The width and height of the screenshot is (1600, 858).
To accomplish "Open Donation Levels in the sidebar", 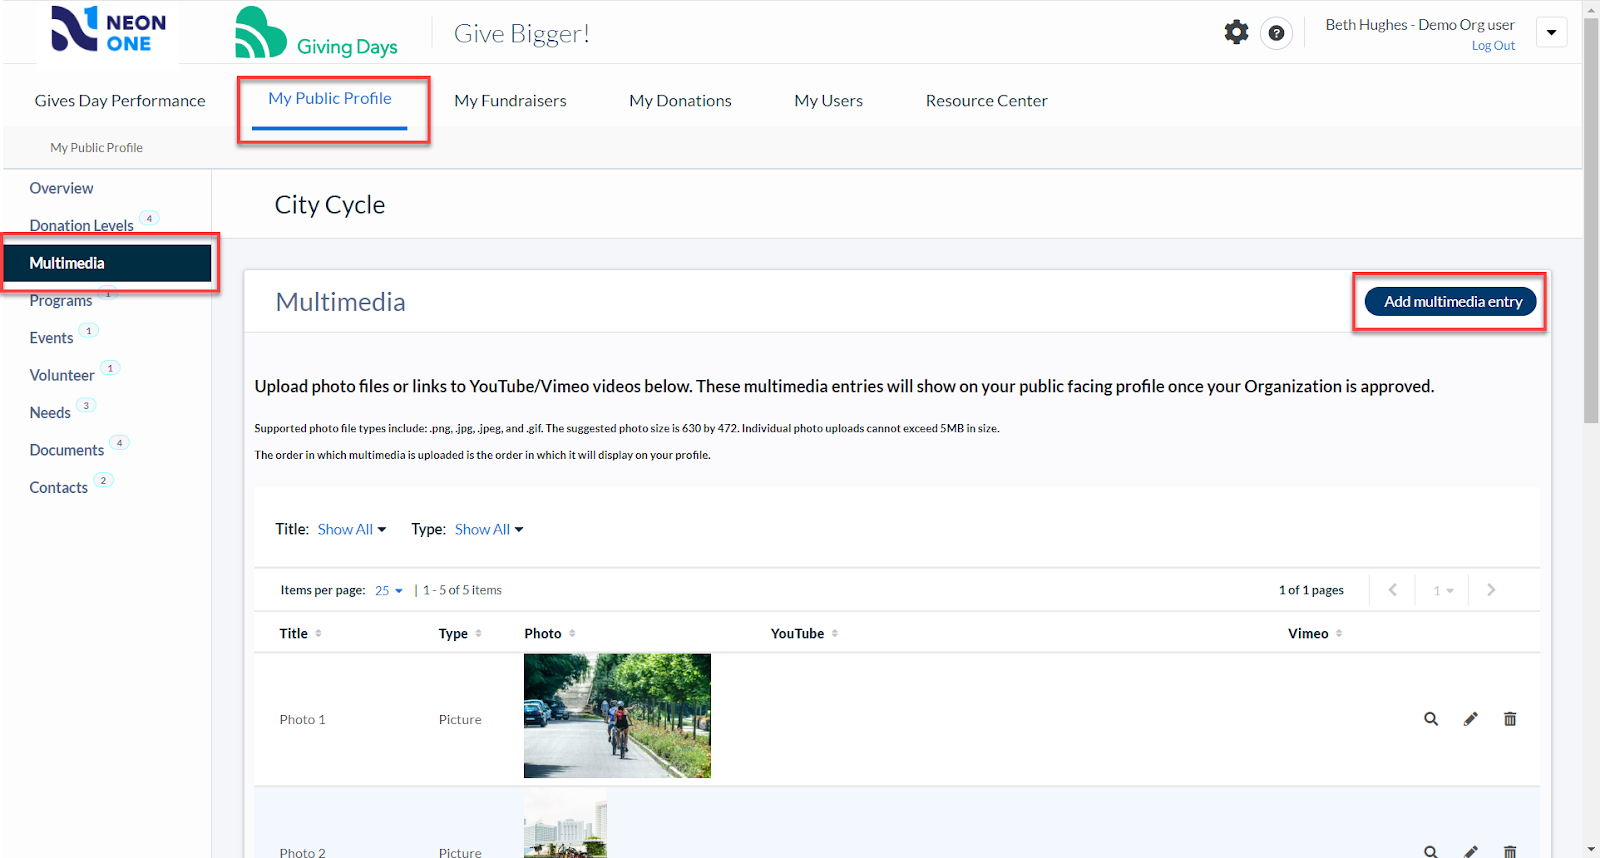I will (x=81, y=225).
